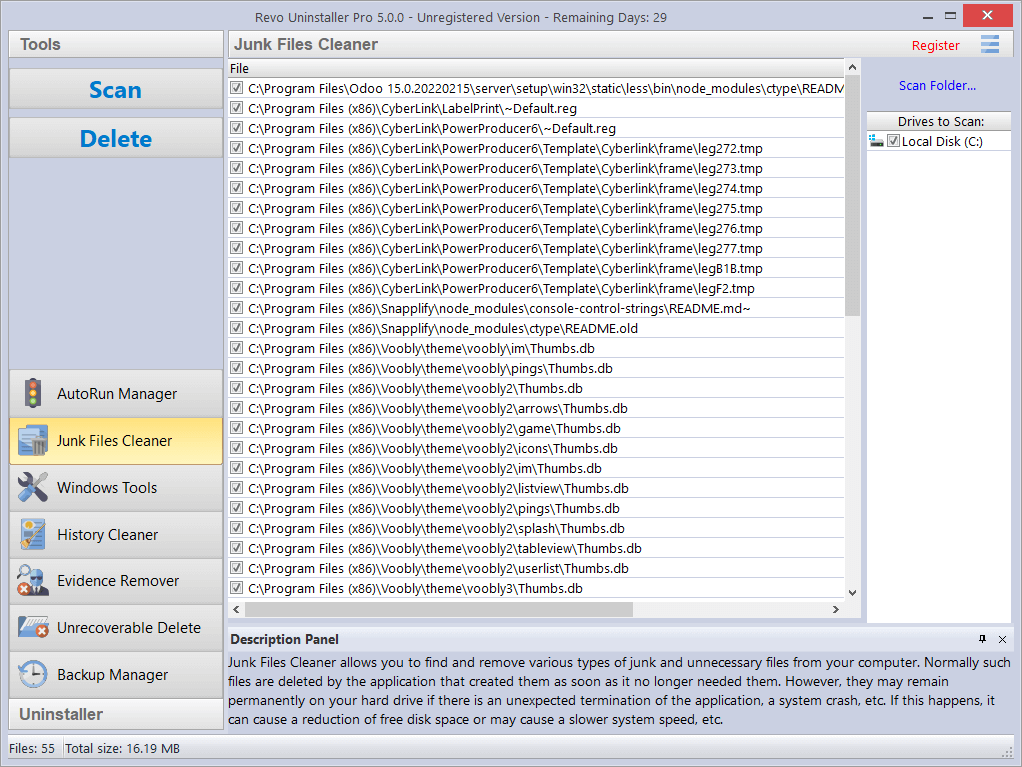The height and width of the screenshot is (767, 1022).
Task: Click the History Cleaner broom icon
Action: pyautogui.click(x=33, y=534)
